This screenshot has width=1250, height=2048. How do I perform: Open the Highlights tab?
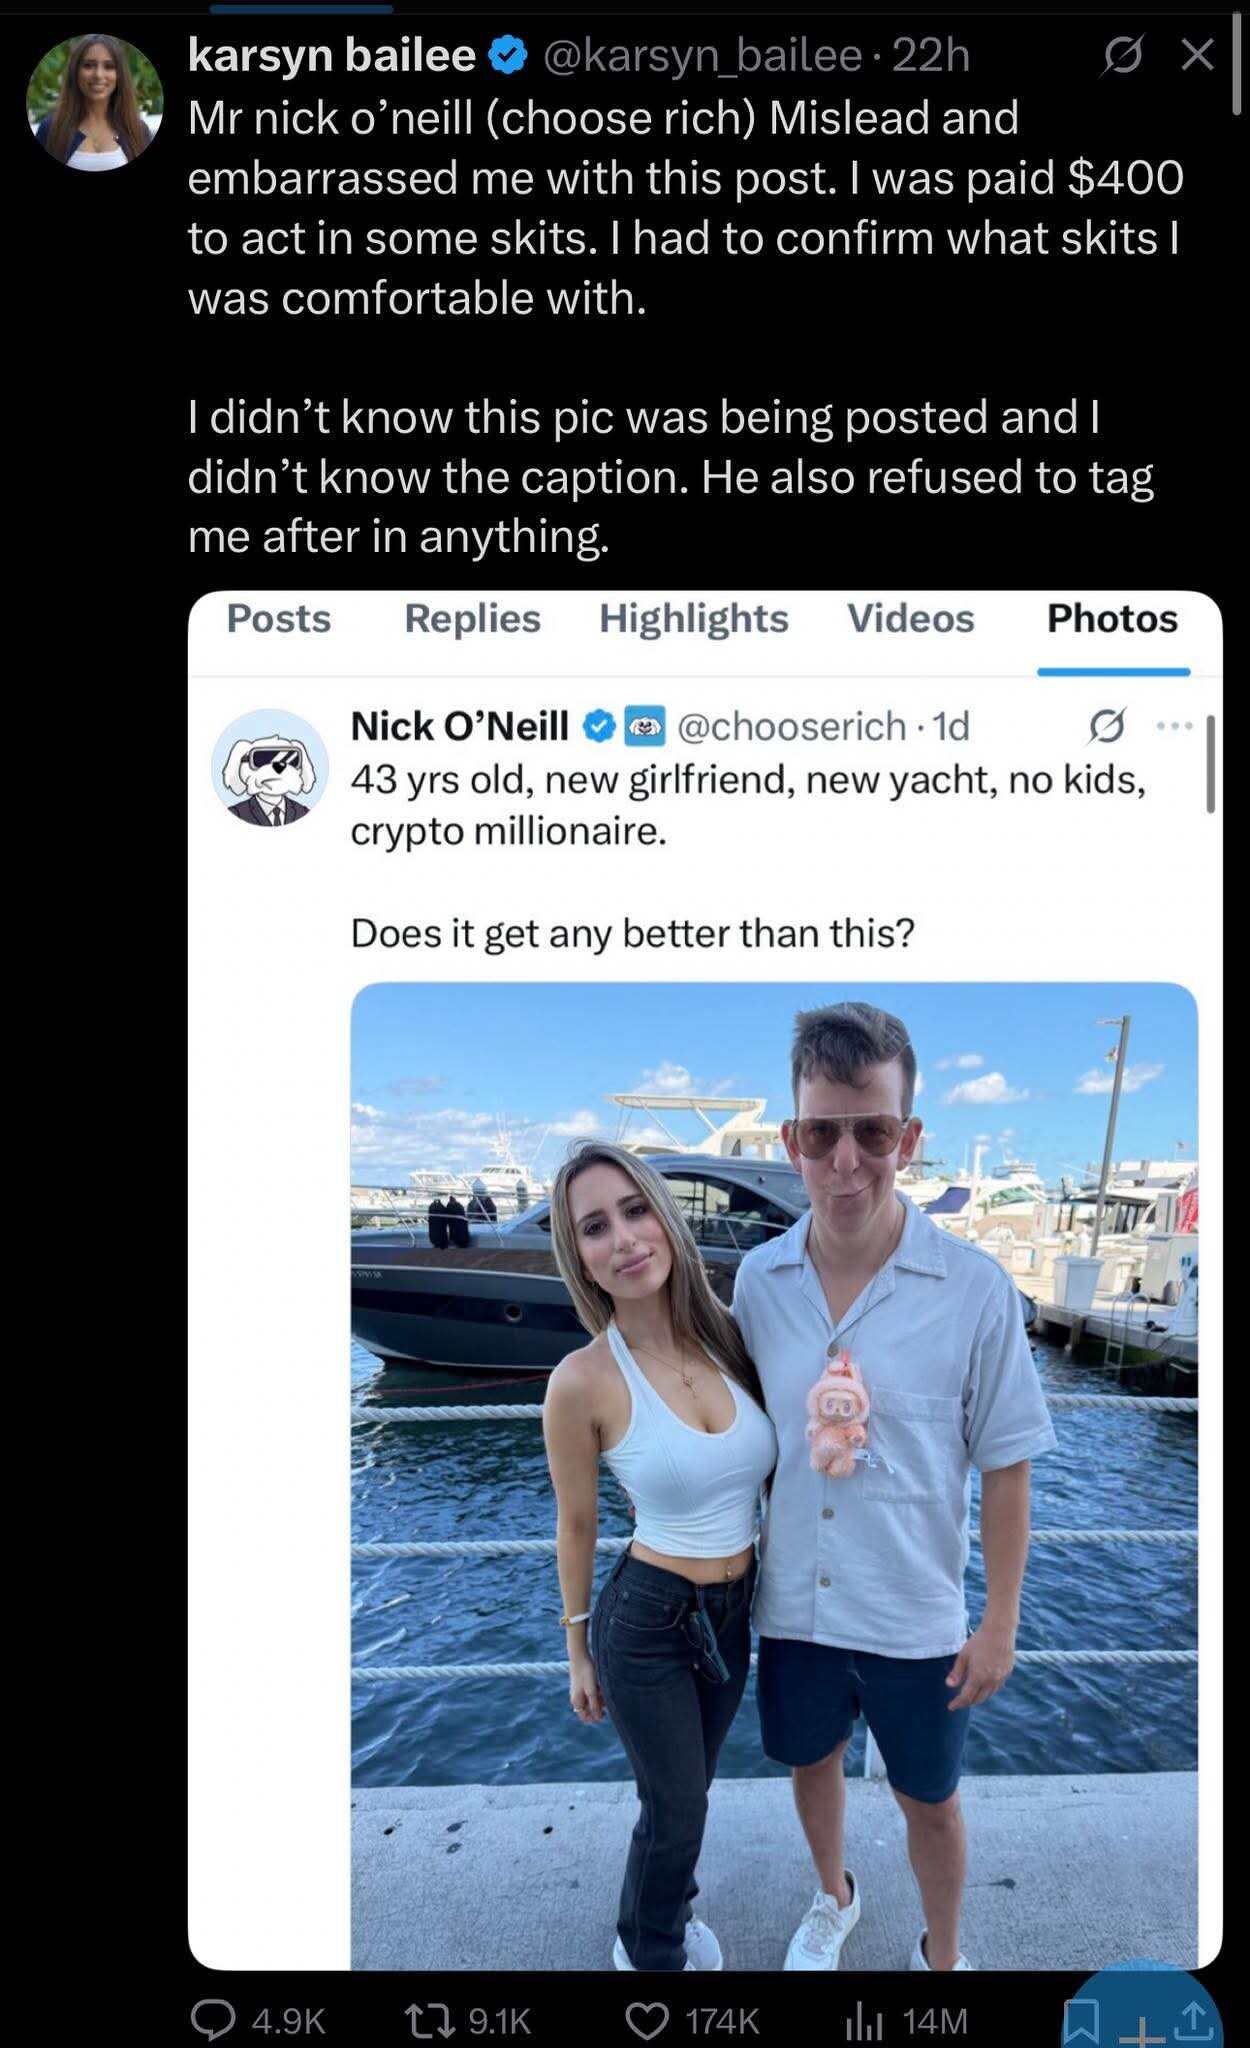coord(693,618)
